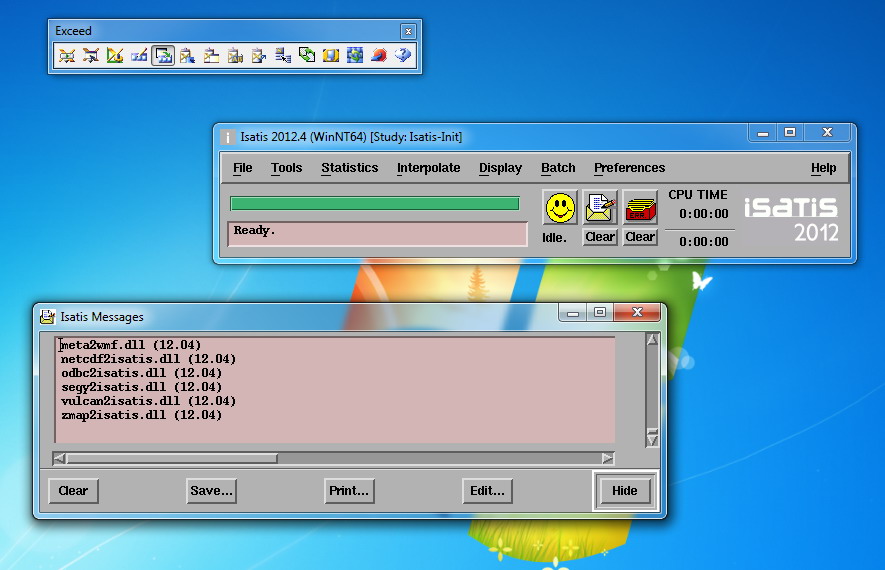
Task: Click the Print... button
Action: click(x=349, y=491)
